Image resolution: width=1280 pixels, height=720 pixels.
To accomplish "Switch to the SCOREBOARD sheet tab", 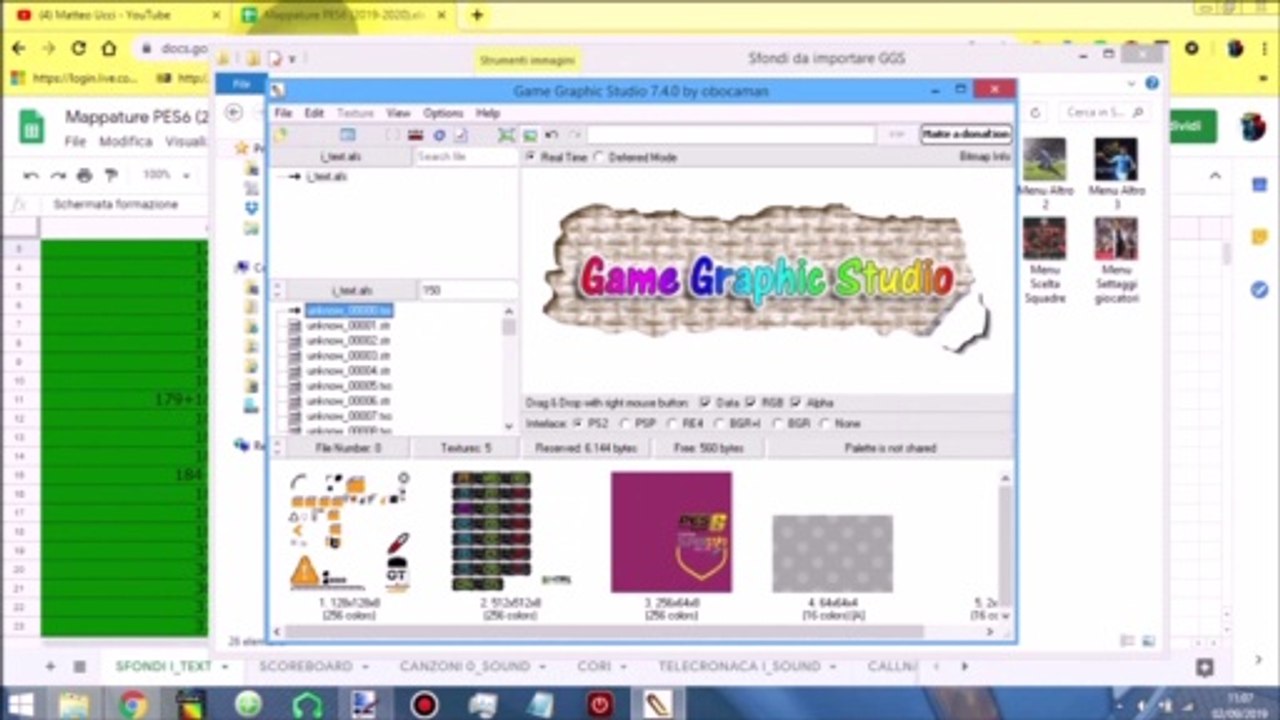I will (306, 666).
